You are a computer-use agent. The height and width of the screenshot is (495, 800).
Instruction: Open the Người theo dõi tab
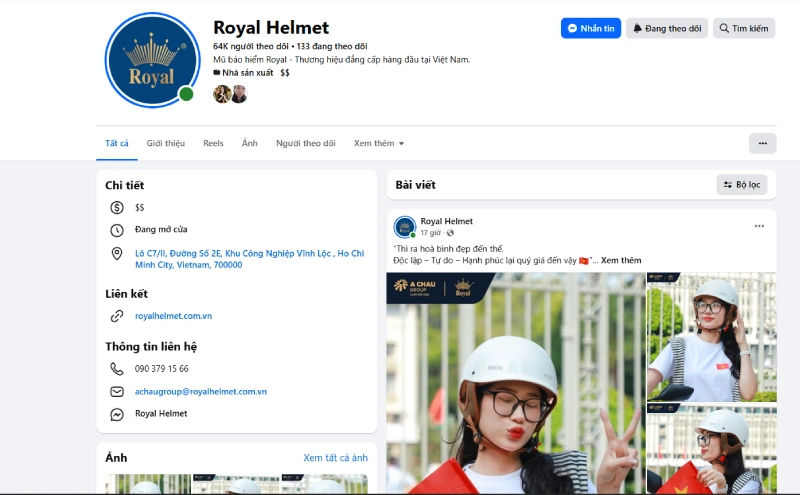306,143
